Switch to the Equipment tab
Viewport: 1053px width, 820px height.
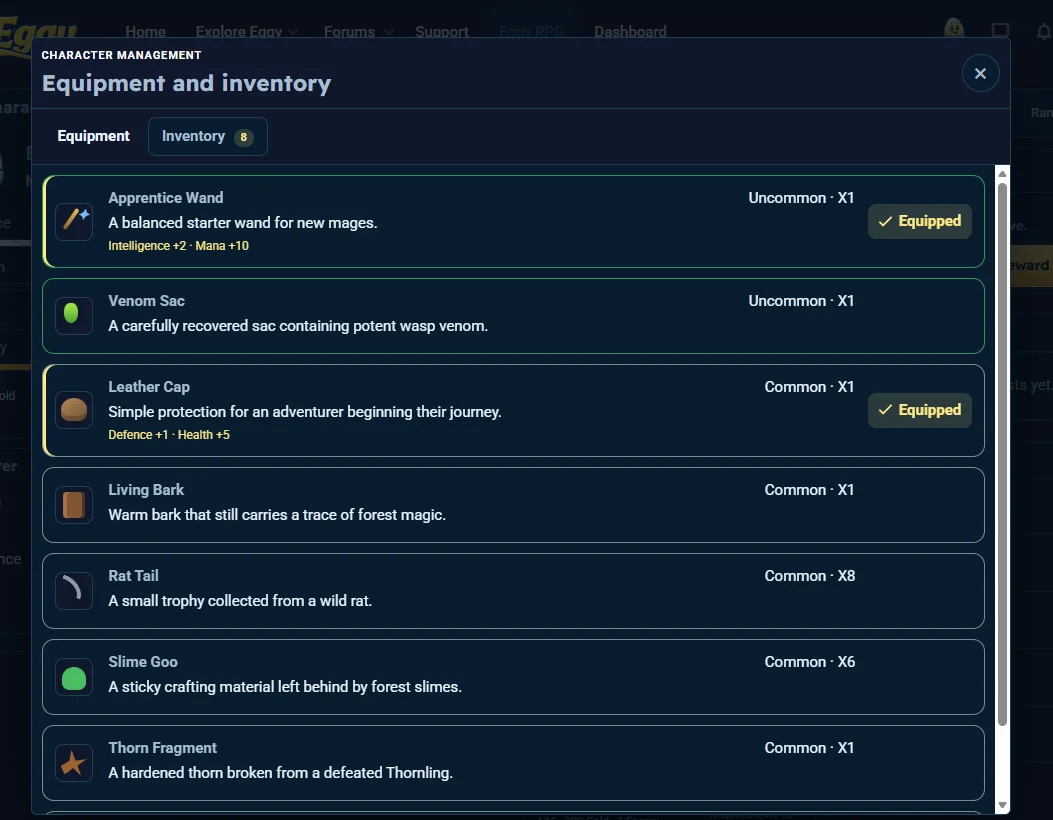(x=93, y=136)
